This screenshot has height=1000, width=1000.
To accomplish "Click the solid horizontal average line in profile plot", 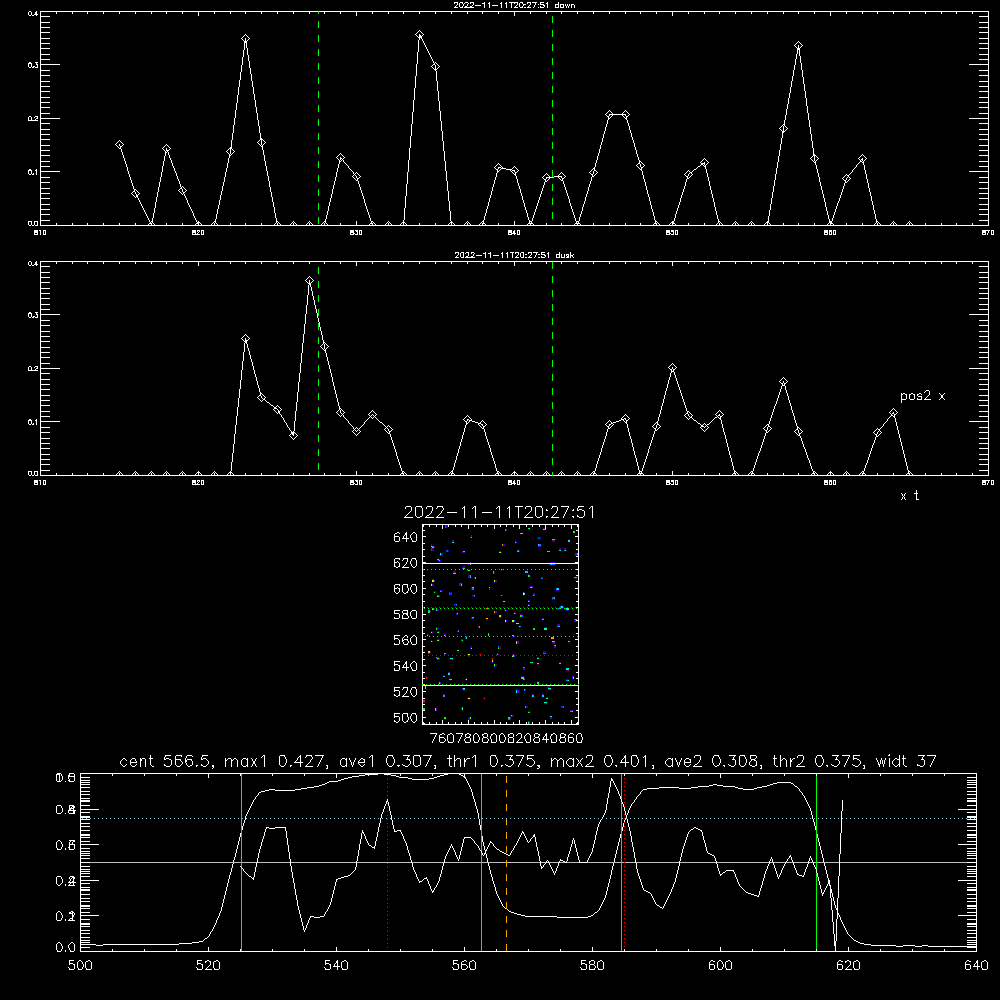I will pyautogui.click(x=528, y=862).
